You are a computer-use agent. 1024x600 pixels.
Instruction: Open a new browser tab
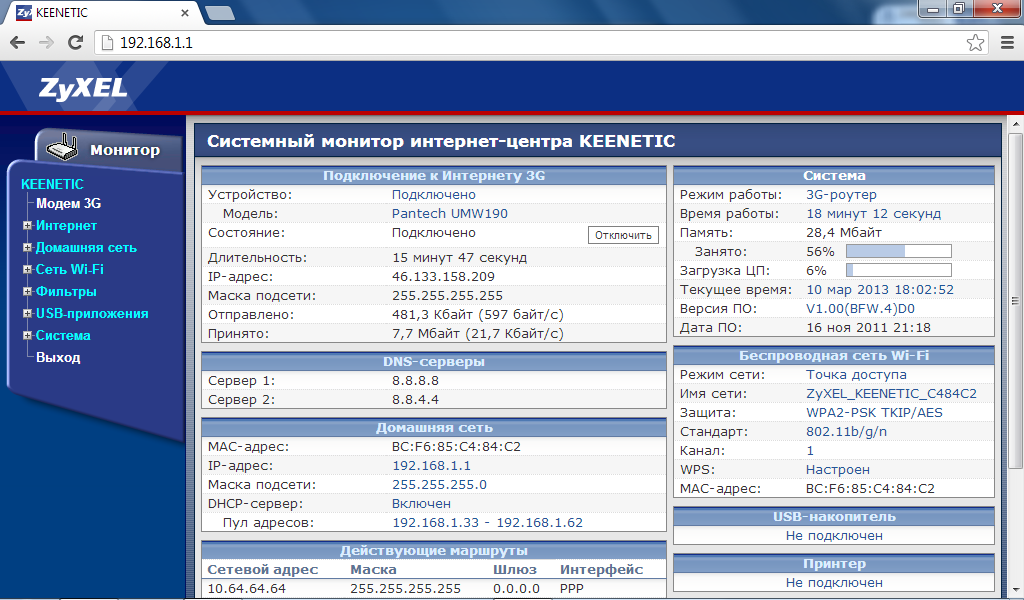[x=219, y=12]
